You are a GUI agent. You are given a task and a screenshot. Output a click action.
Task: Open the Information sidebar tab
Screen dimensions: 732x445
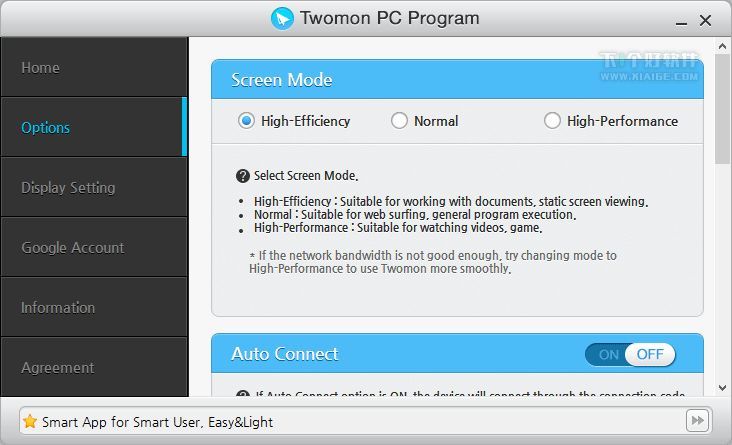[x=94, y=307]
